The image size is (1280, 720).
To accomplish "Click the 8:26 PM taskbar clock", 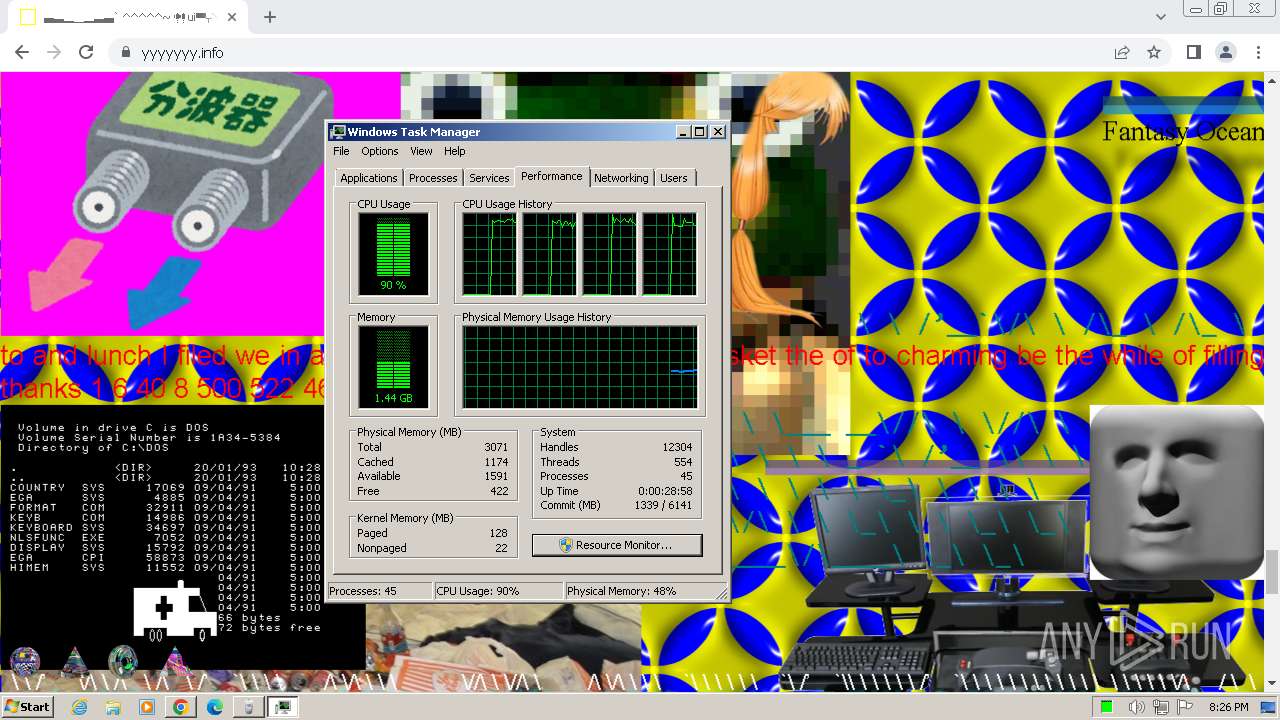I will 1229,707.
